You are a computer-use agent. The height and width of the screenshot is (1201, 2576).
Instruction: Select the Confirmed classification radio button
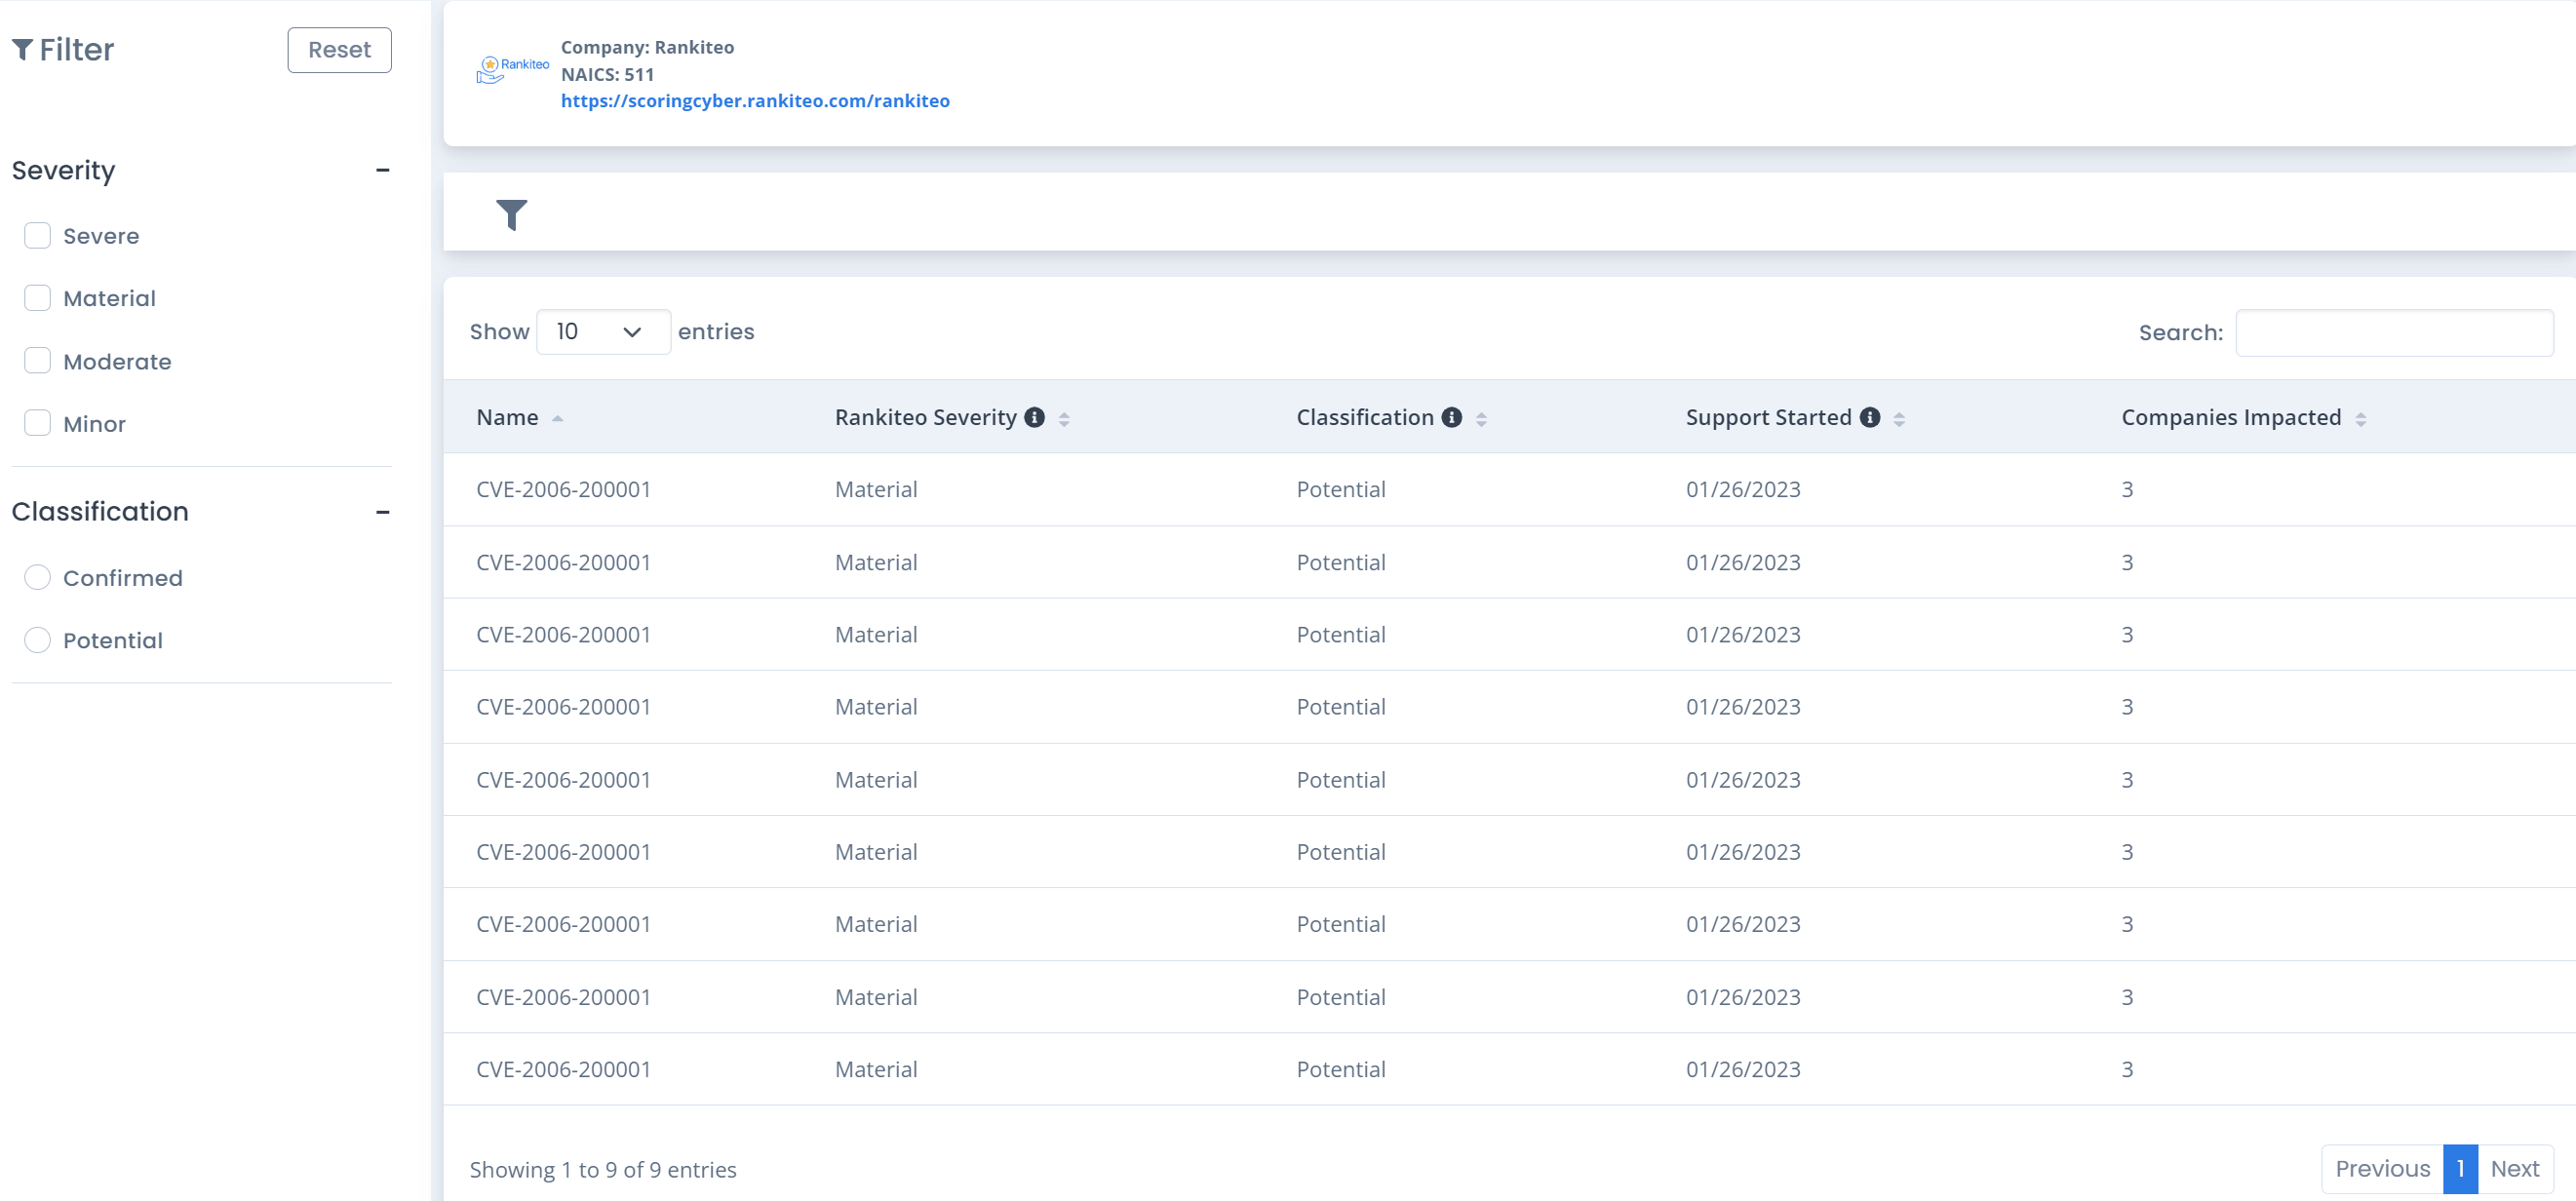click(x=38, y=578)
